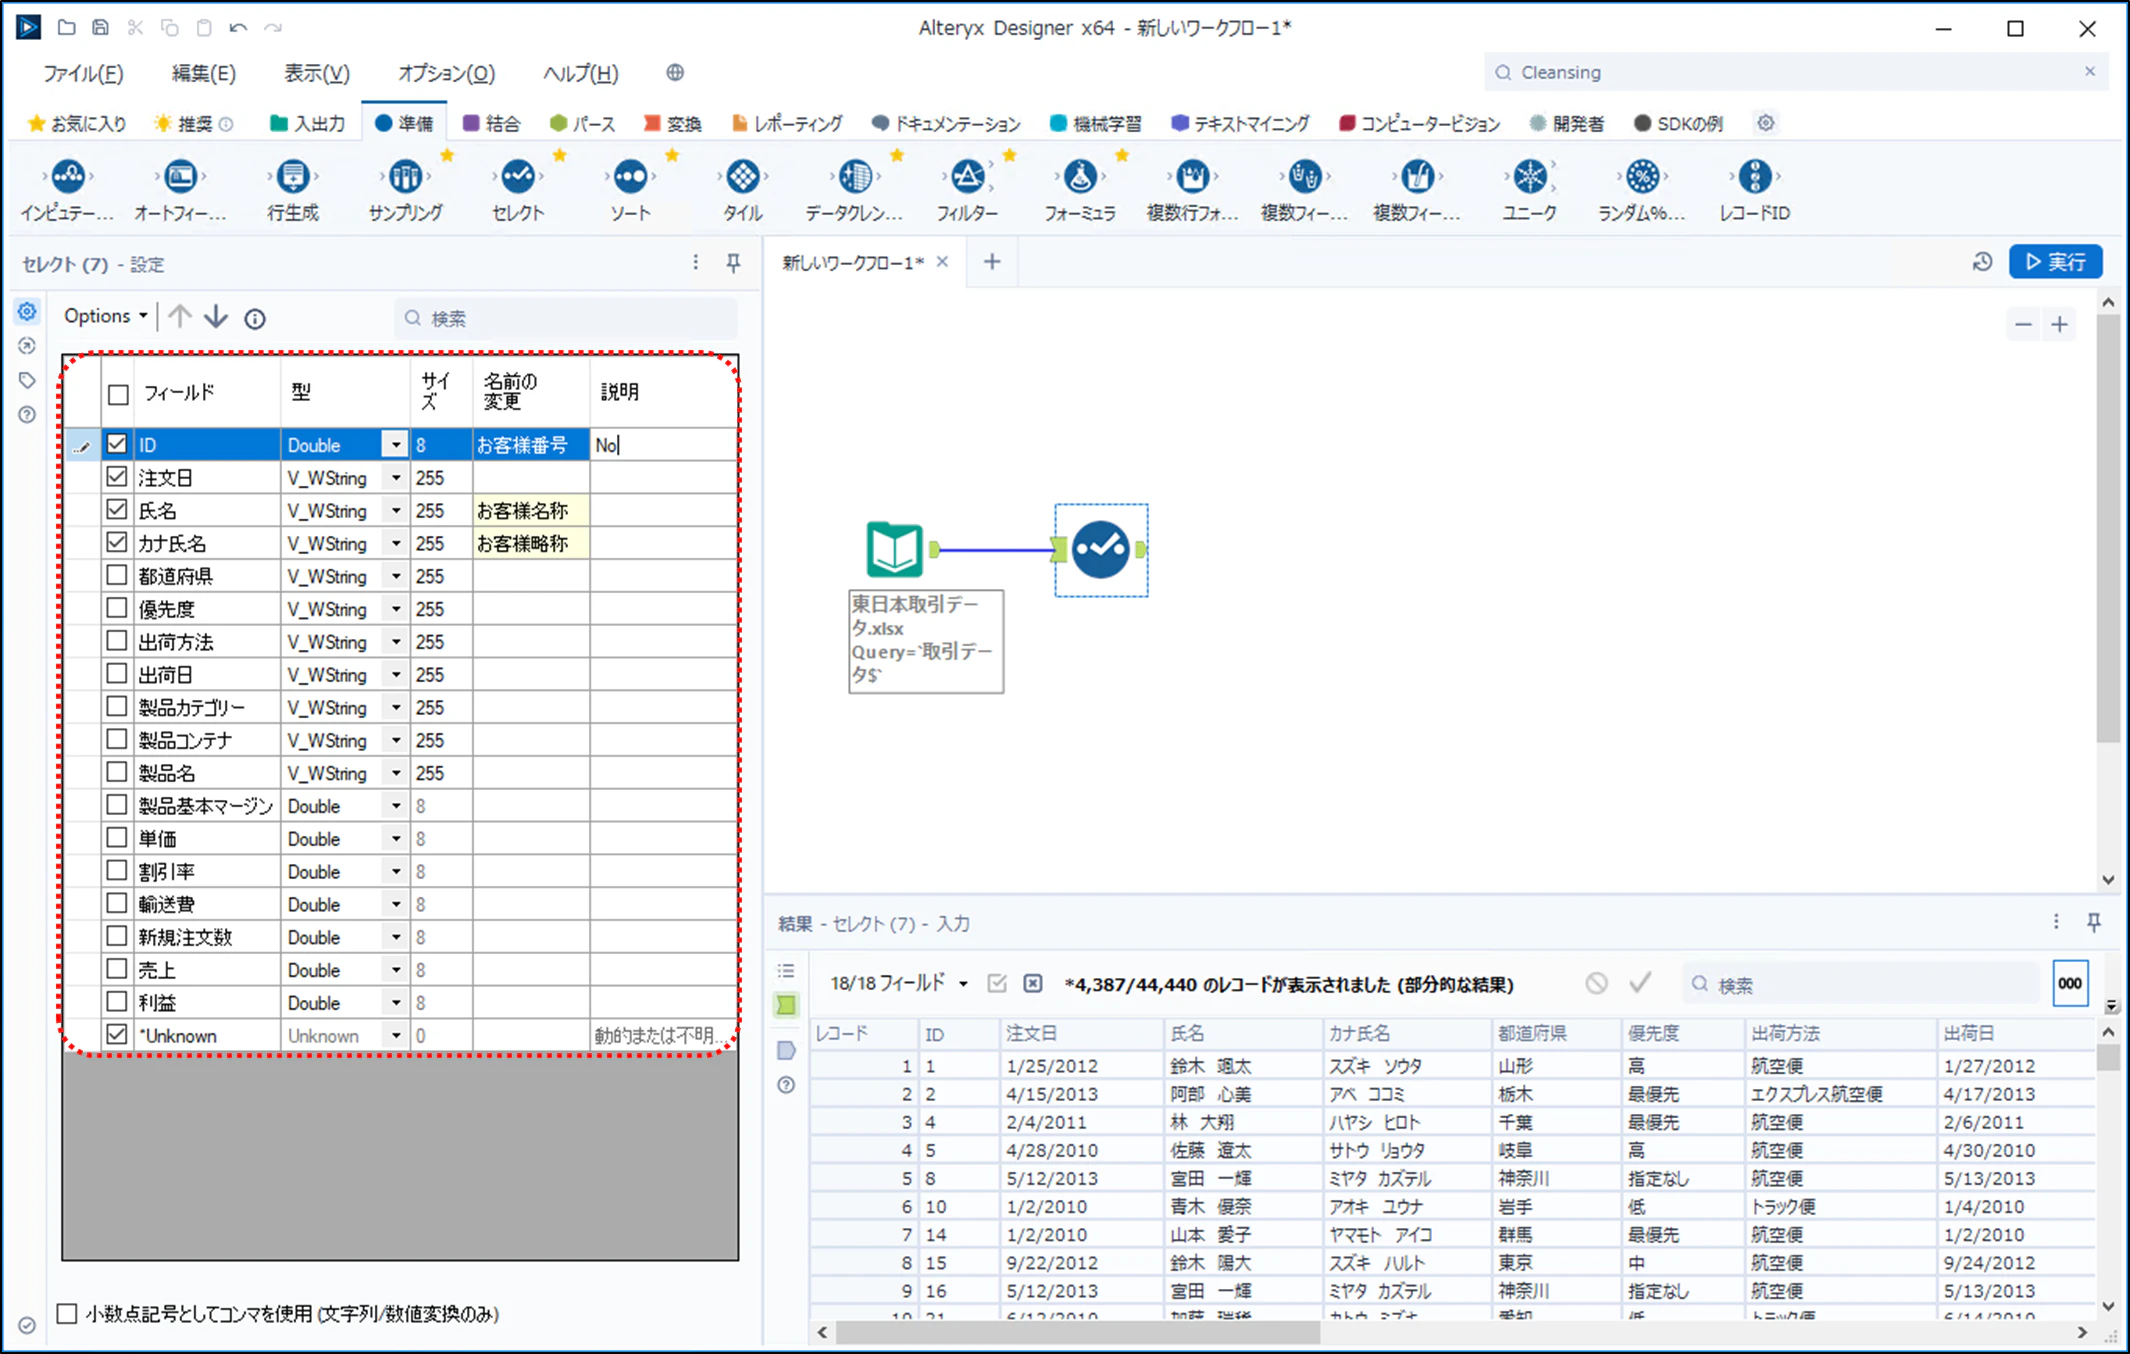Open the type dropdown for 利益 row

point(396,1003)
